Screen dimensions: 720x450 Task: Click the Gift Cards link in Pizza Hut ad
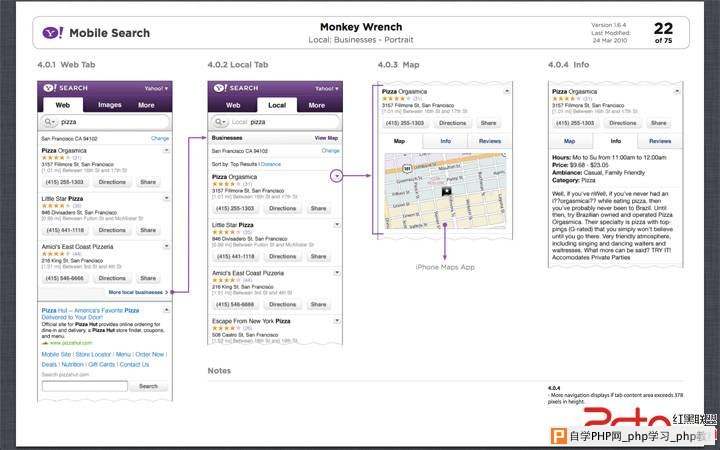coord(101,365)
